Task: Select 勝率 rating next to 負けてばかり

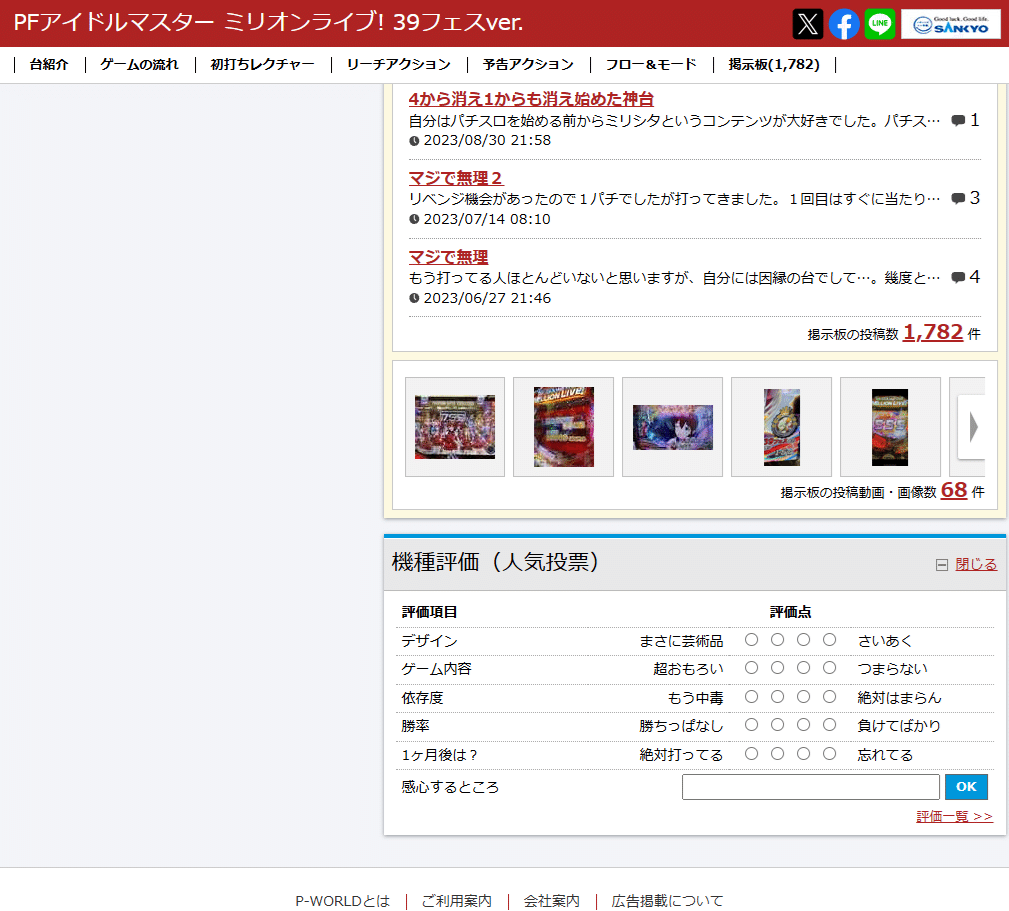Action: coord(829,725)
